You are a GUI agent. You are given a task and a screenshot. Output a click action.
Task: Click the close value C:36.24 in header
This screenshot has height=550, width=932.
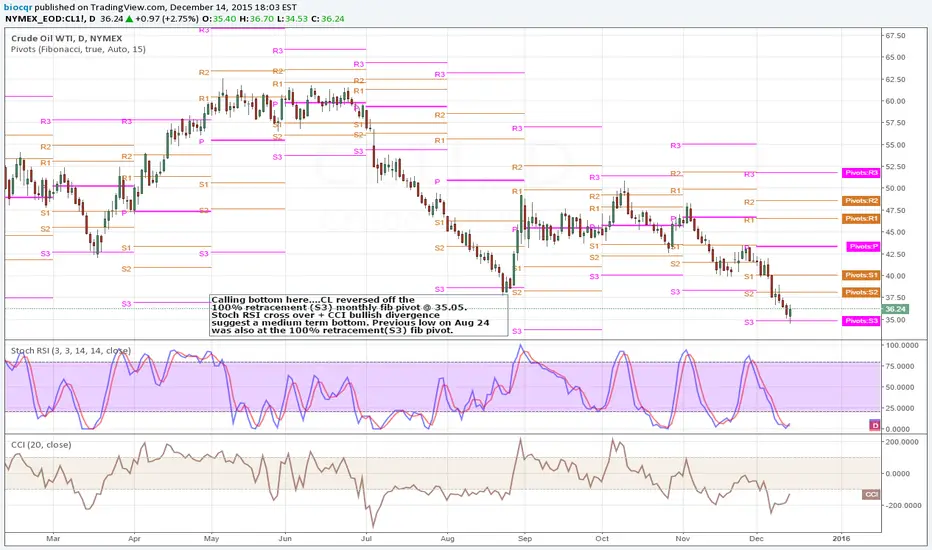328,19
